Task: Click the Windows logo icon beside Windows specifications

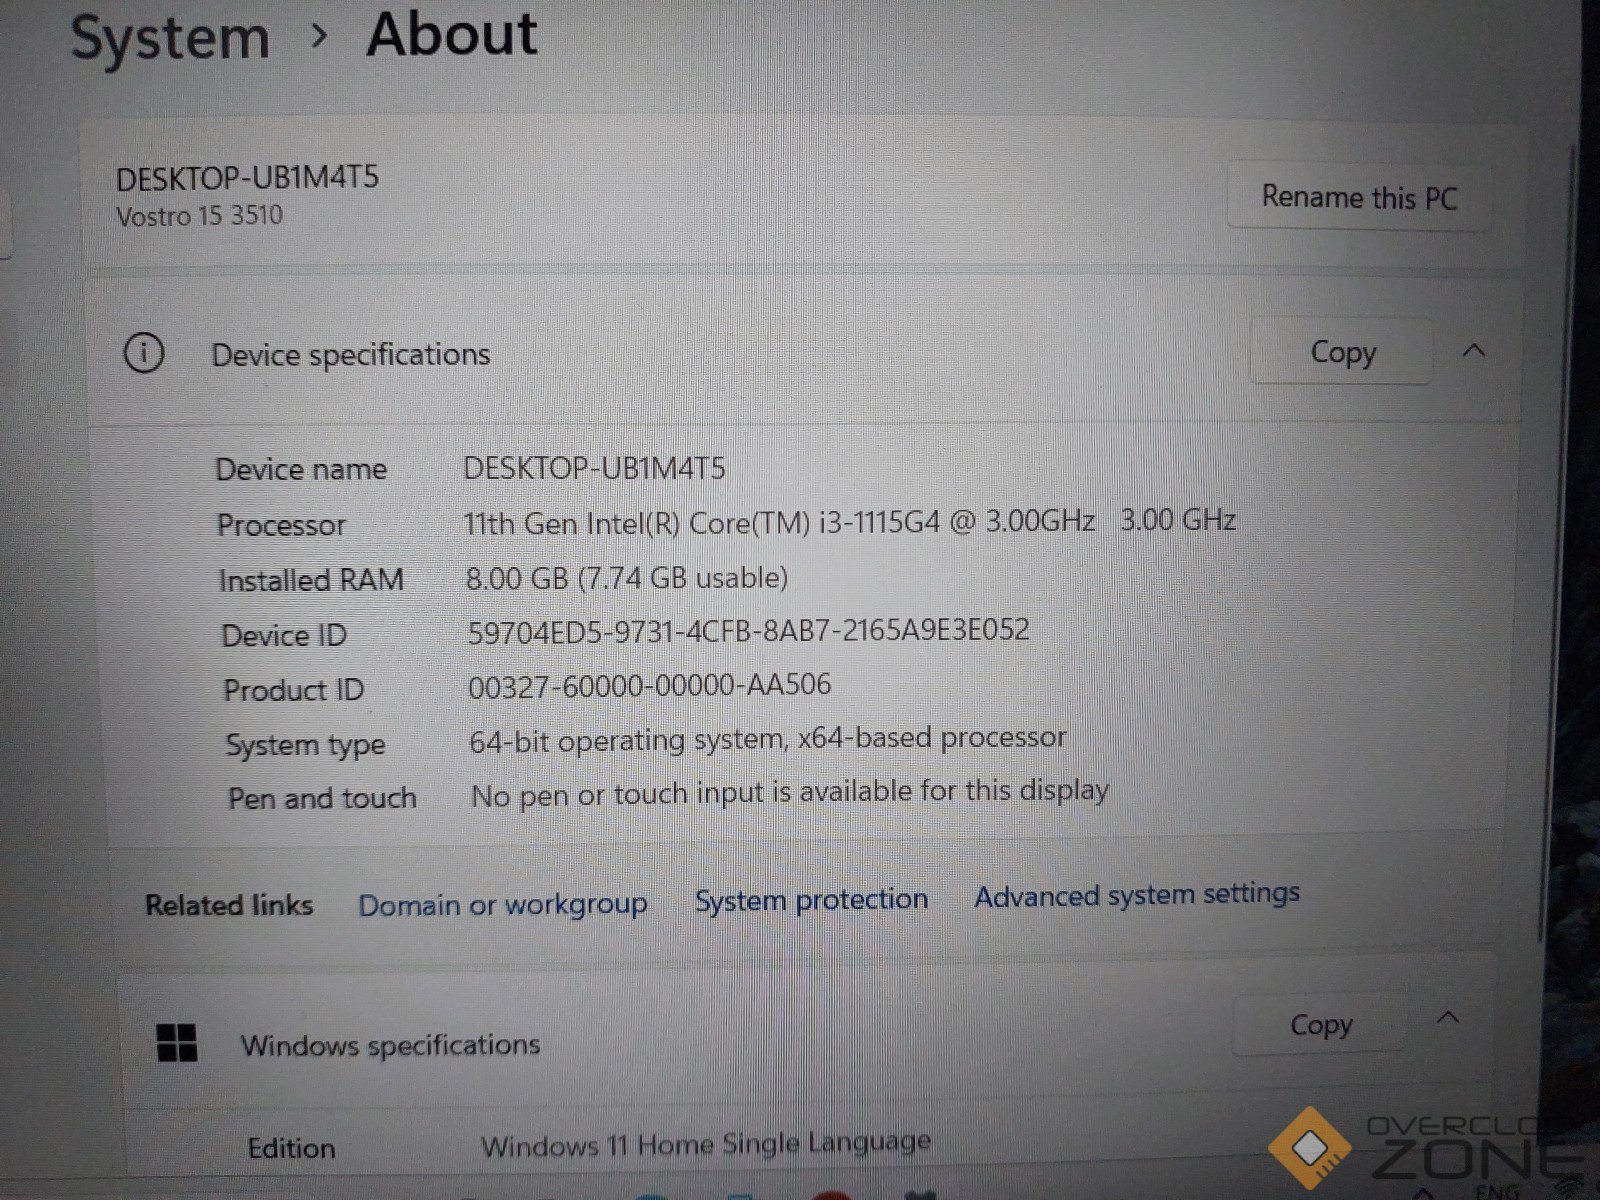Action: tap(177, 1042)
